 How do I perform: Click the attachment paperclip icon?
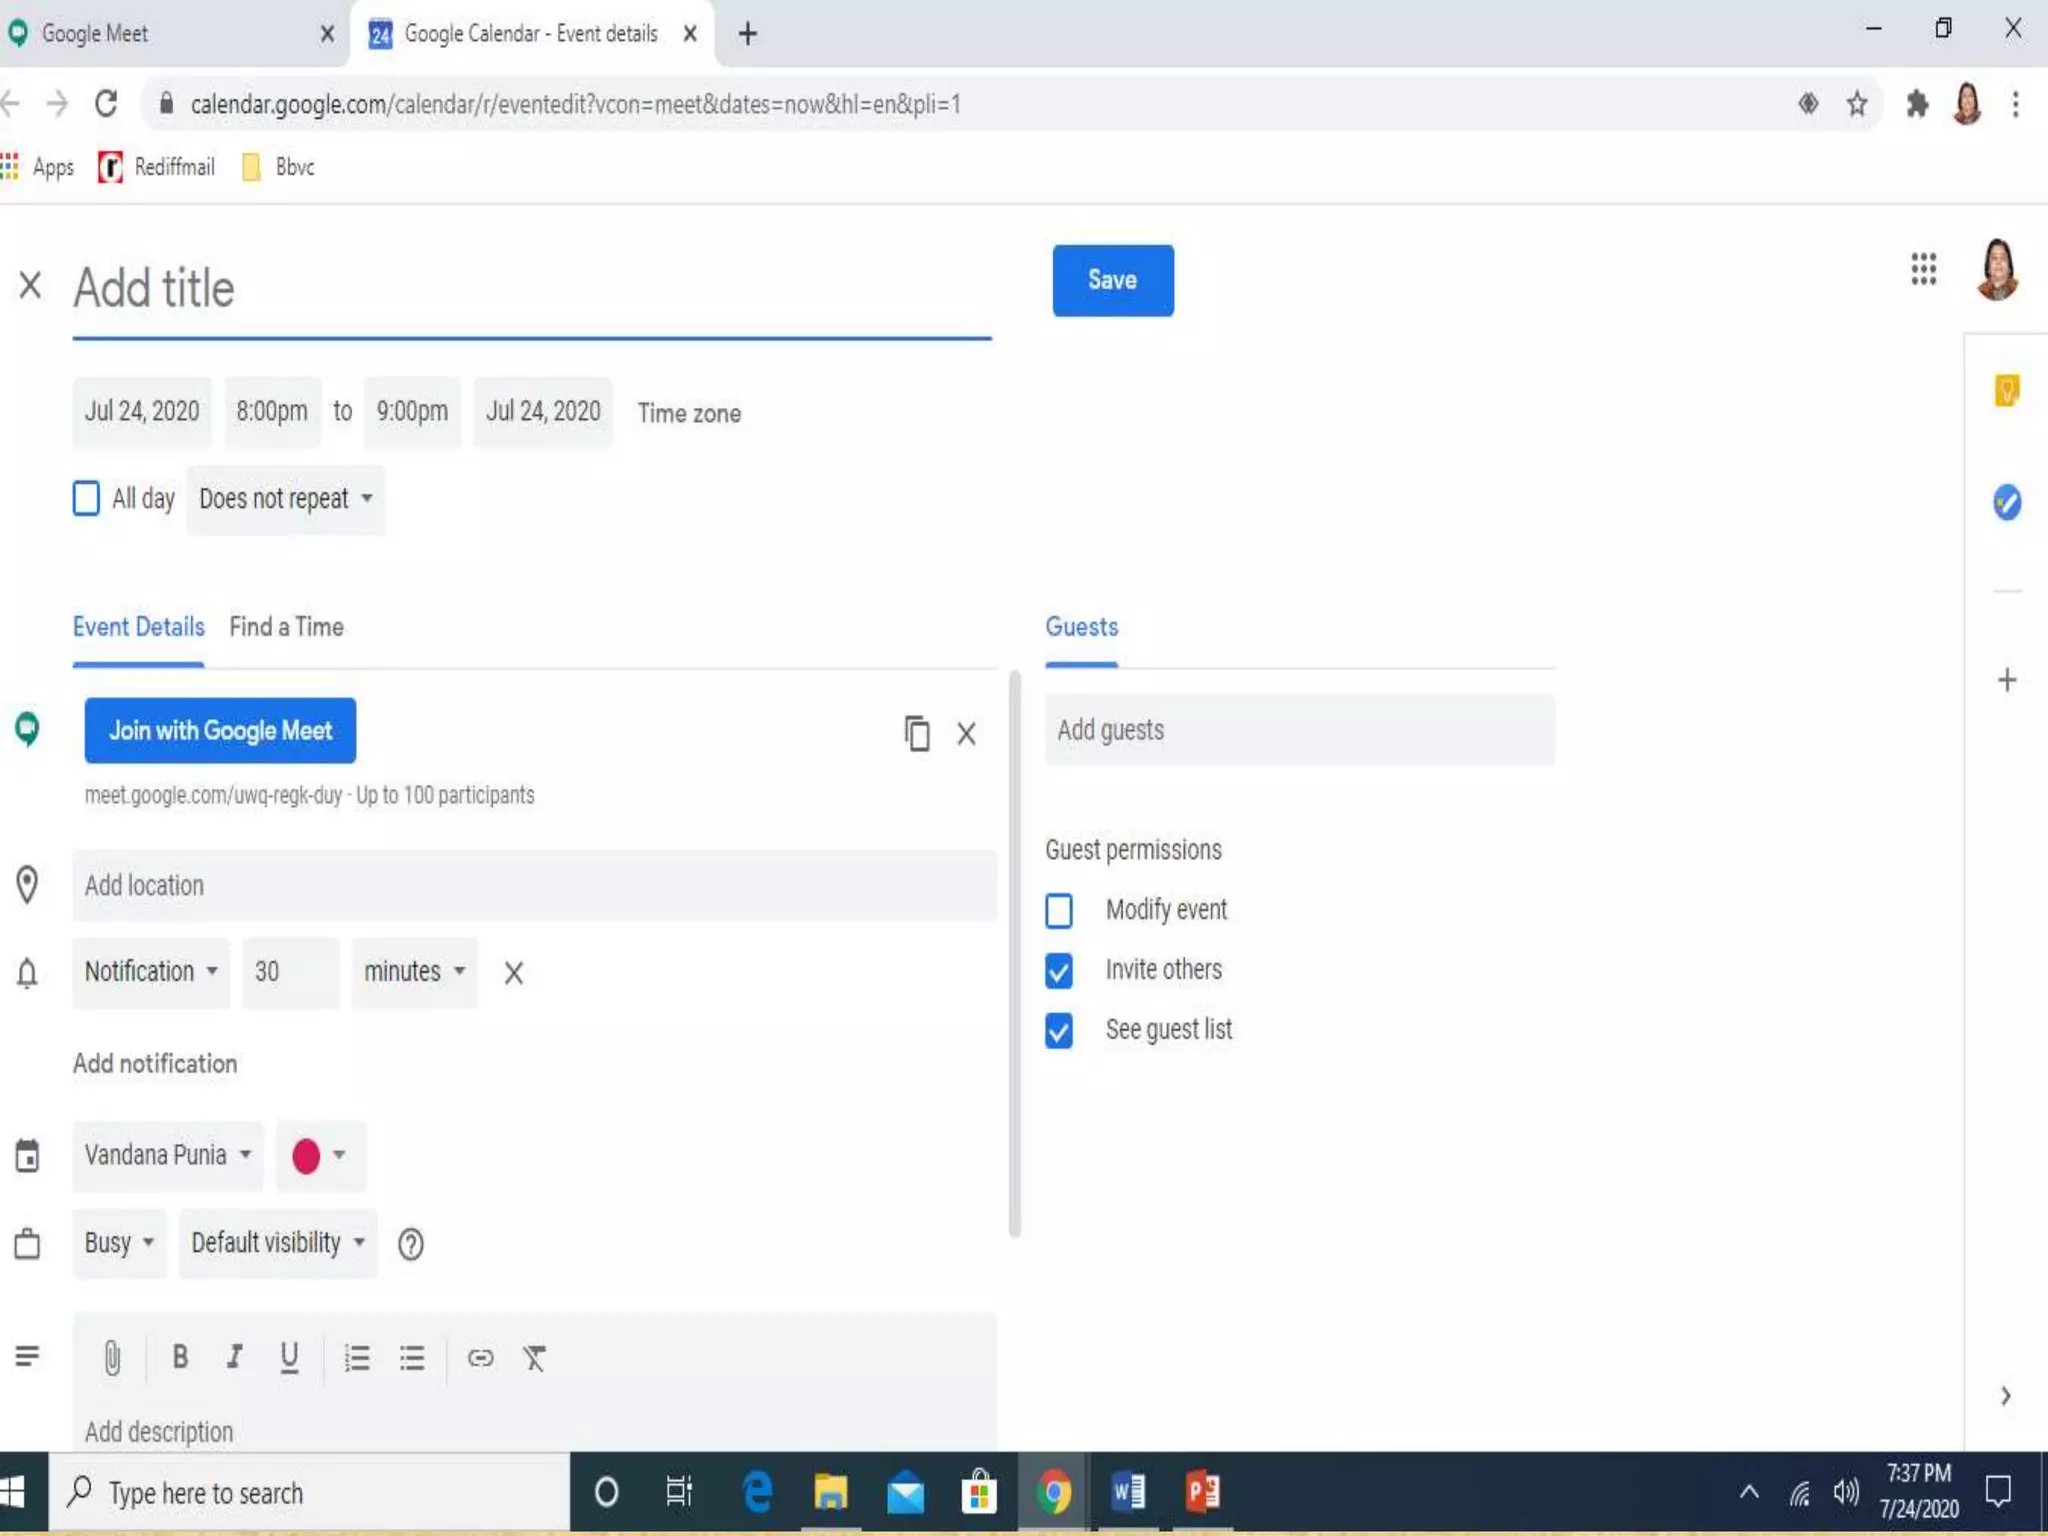click(112, 1357)
